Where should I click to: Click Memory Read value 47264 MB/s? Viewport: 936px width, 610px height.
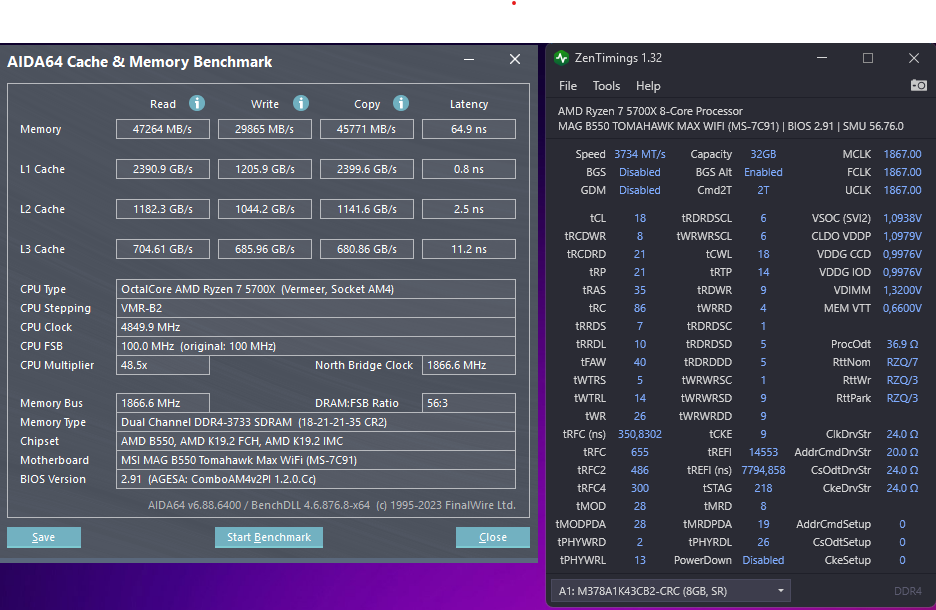pos(162,129)
